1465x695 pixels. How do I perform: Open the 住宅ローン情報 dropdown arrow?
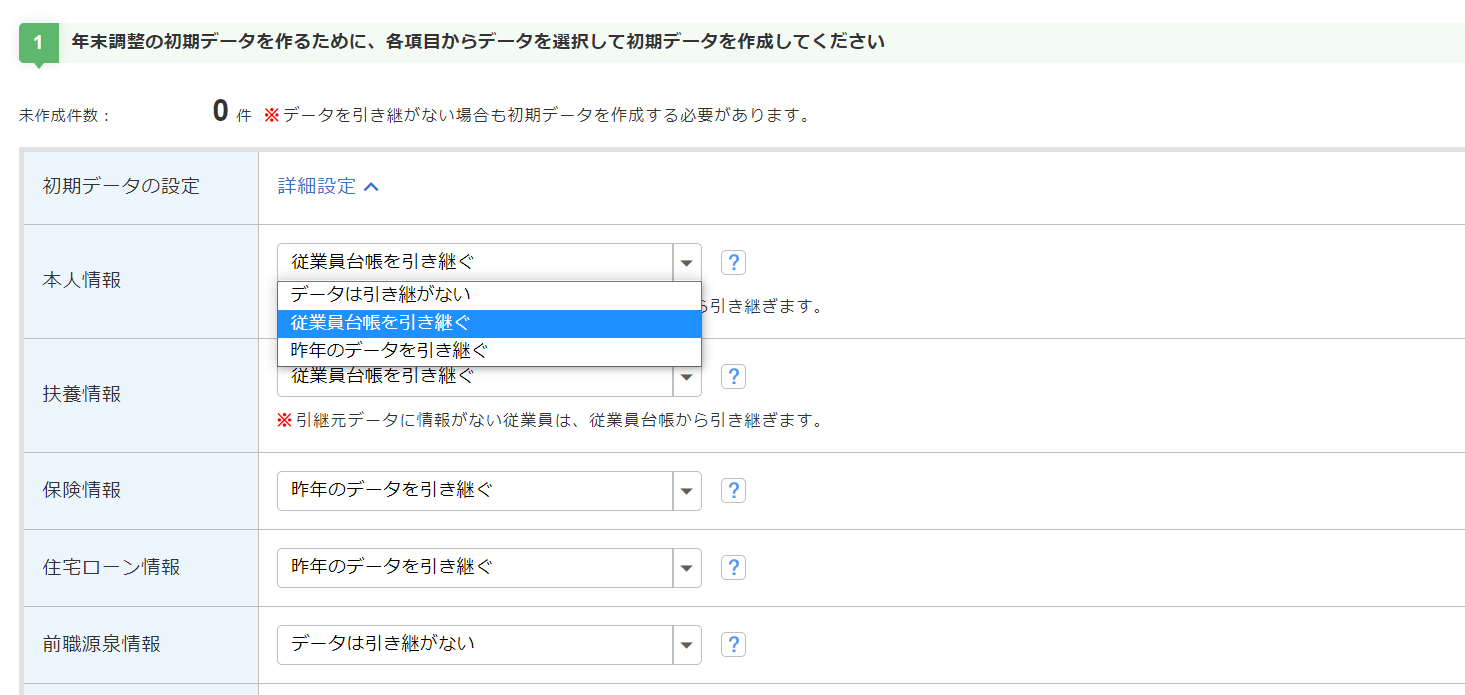(x=687, y=568)
